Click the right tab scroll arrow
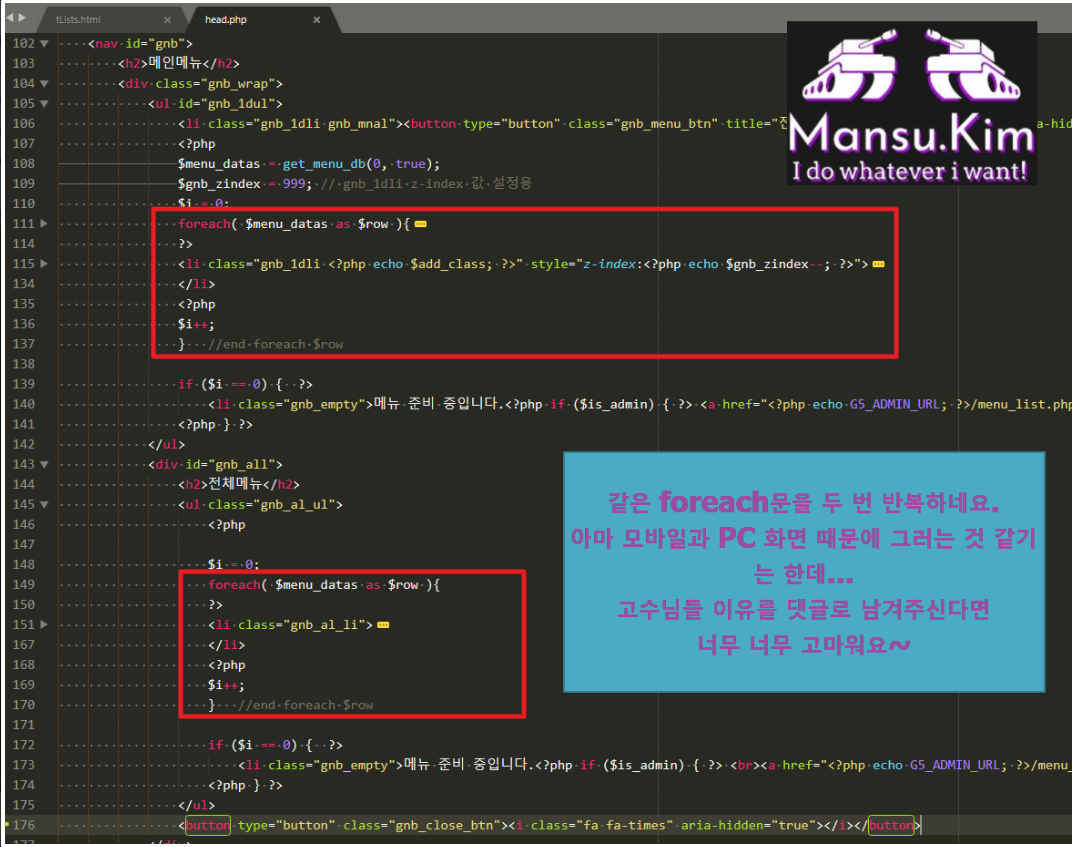This screenshot has width=1074, height=847. click(22, 18)
